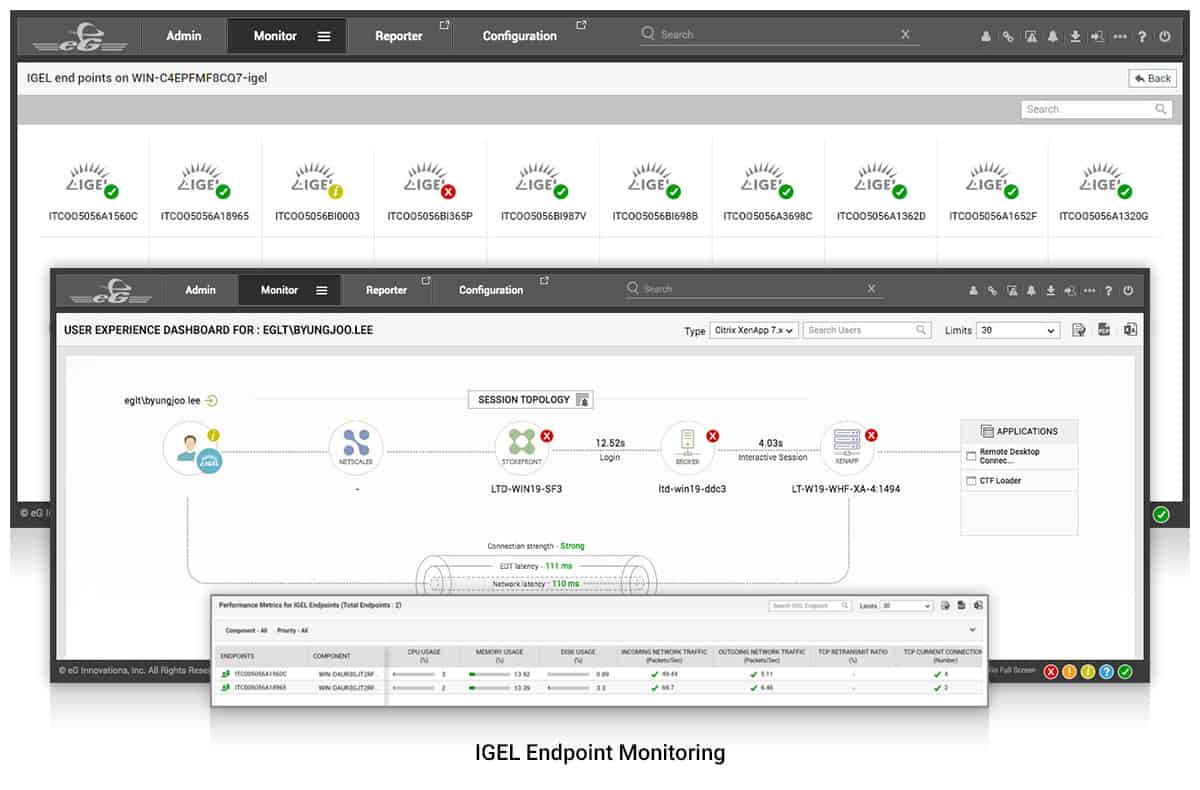Open the Monitor menu in the dashboard window

tap(289, 290)
